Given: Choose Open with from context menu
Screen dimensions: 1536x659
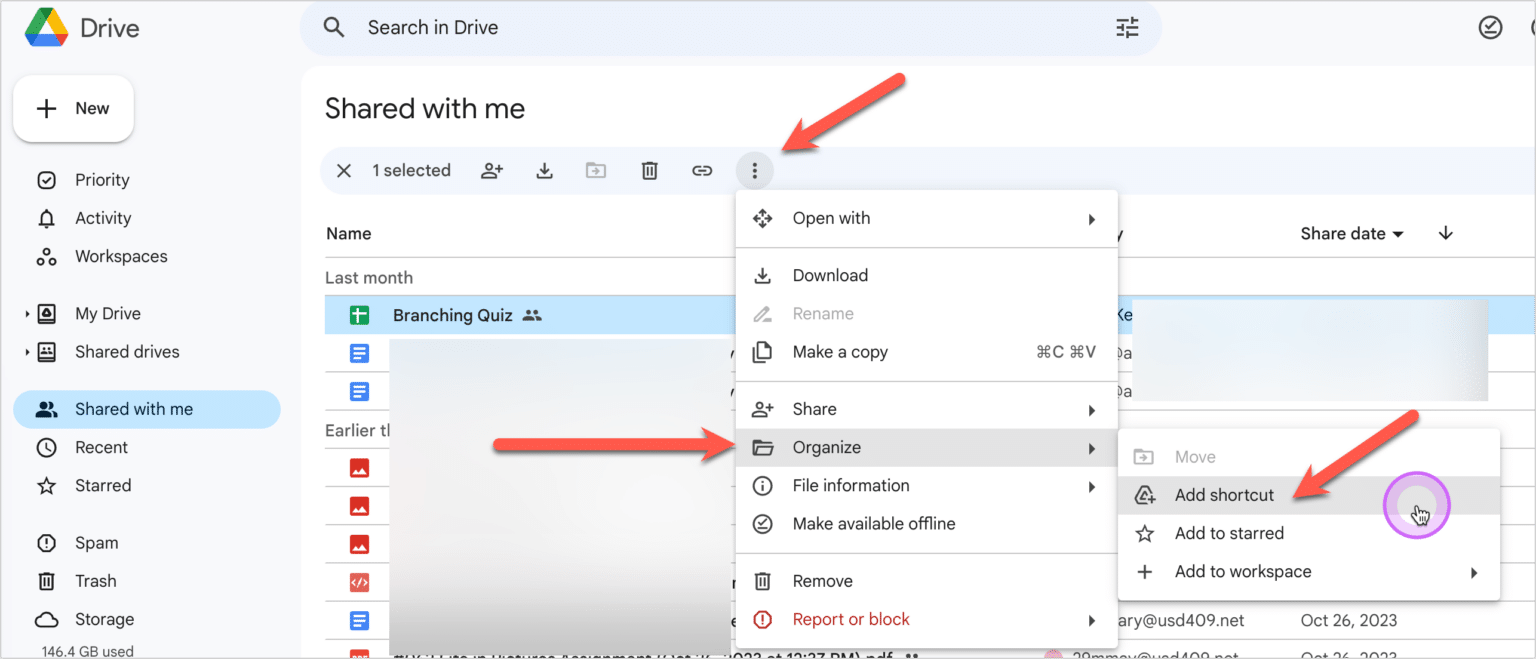Looking at the screenshot, I should coord(926,218).
